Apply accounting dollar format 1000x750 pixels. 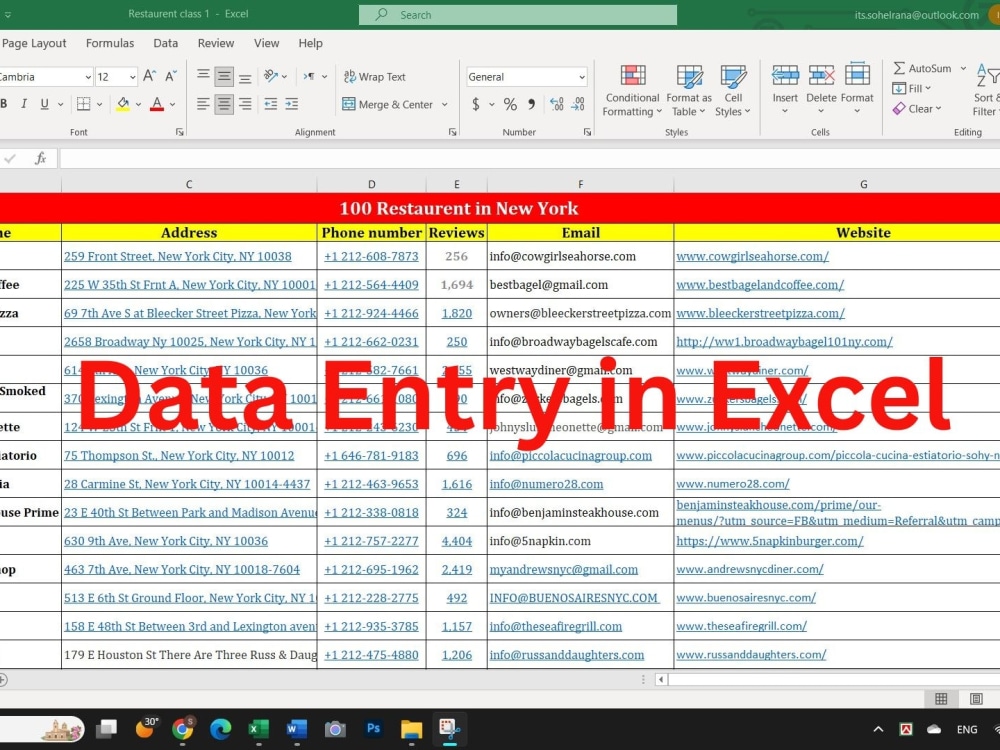click(x=476, y=104)
